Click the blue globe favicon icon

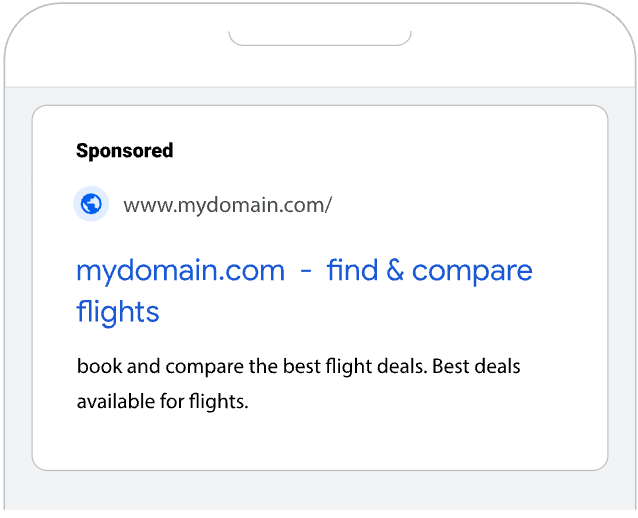[91, 205]
